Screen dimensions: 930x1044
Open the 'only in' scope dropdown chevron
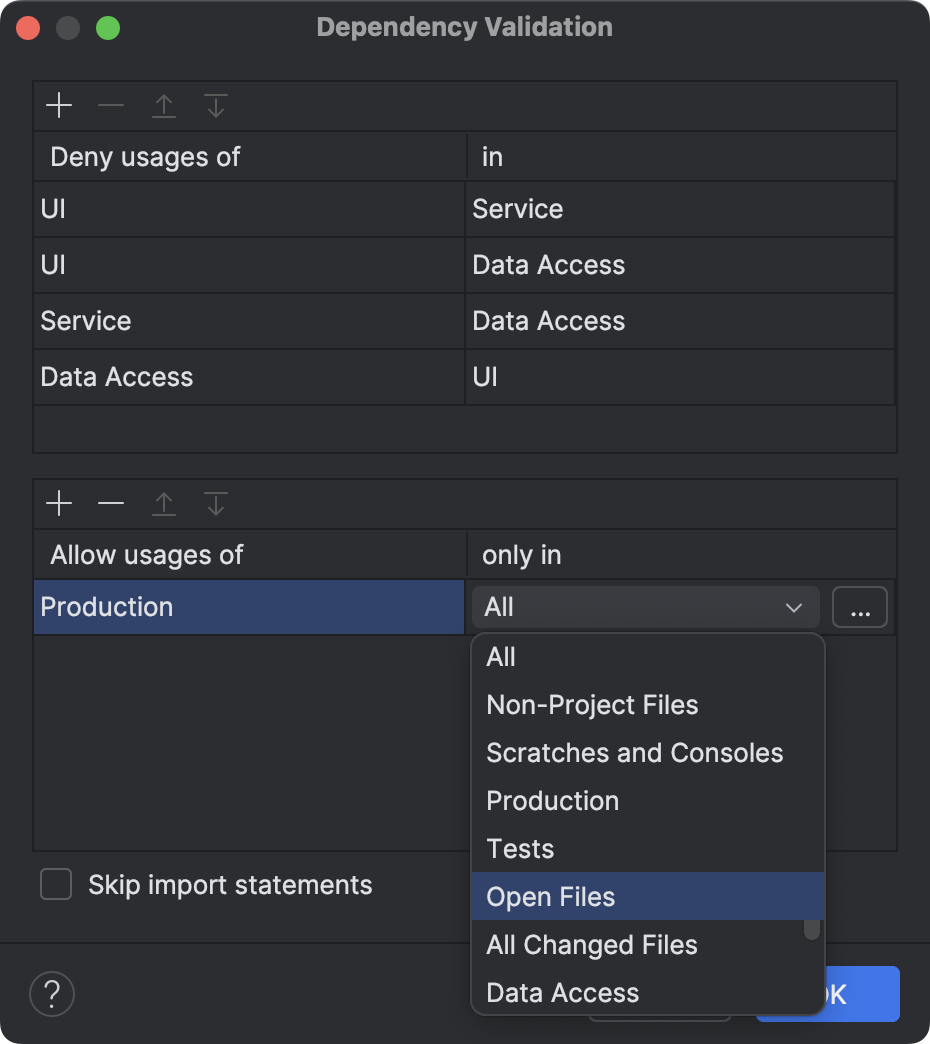tap(795, 607)
